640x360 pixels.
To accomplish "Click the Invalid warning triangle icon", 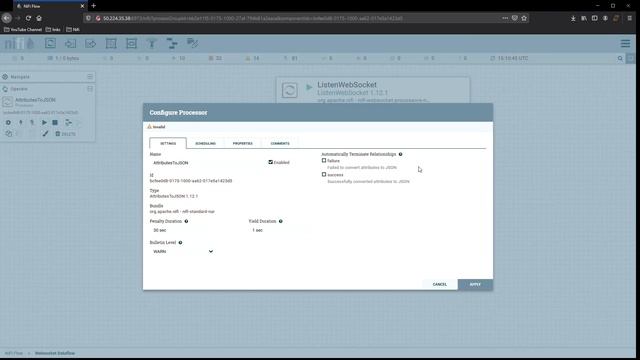I will (149, 127).
